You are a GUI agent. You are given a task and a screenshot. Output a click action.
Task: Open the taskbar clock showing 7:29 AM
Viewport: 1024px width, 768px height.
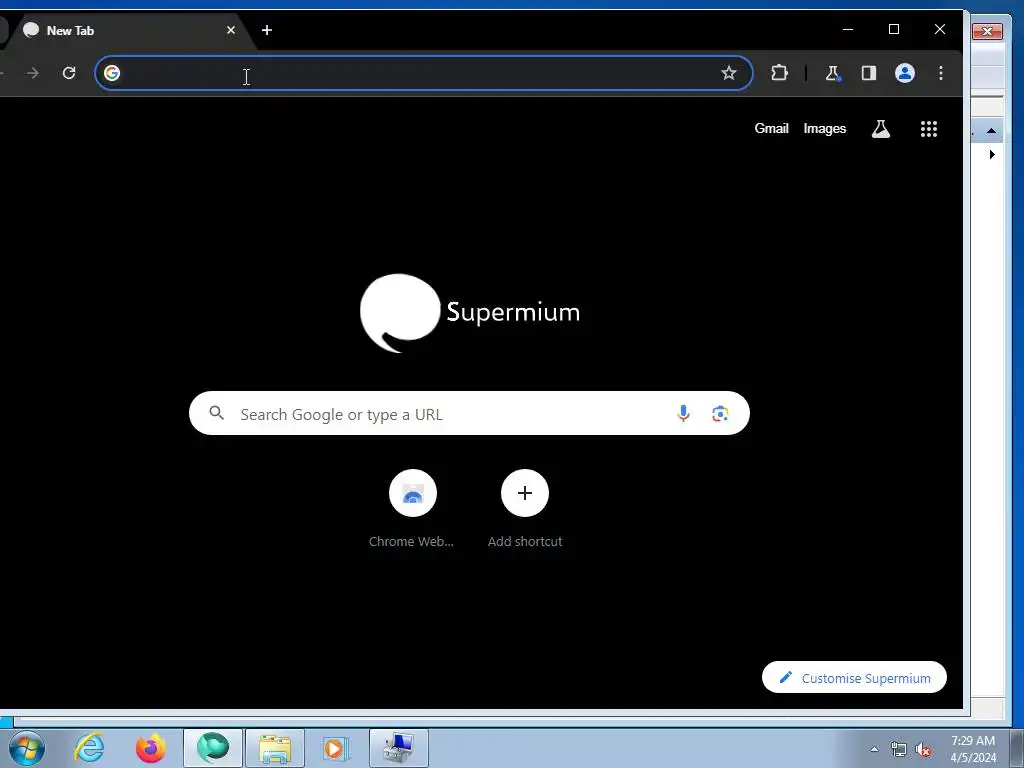point(973,749)
